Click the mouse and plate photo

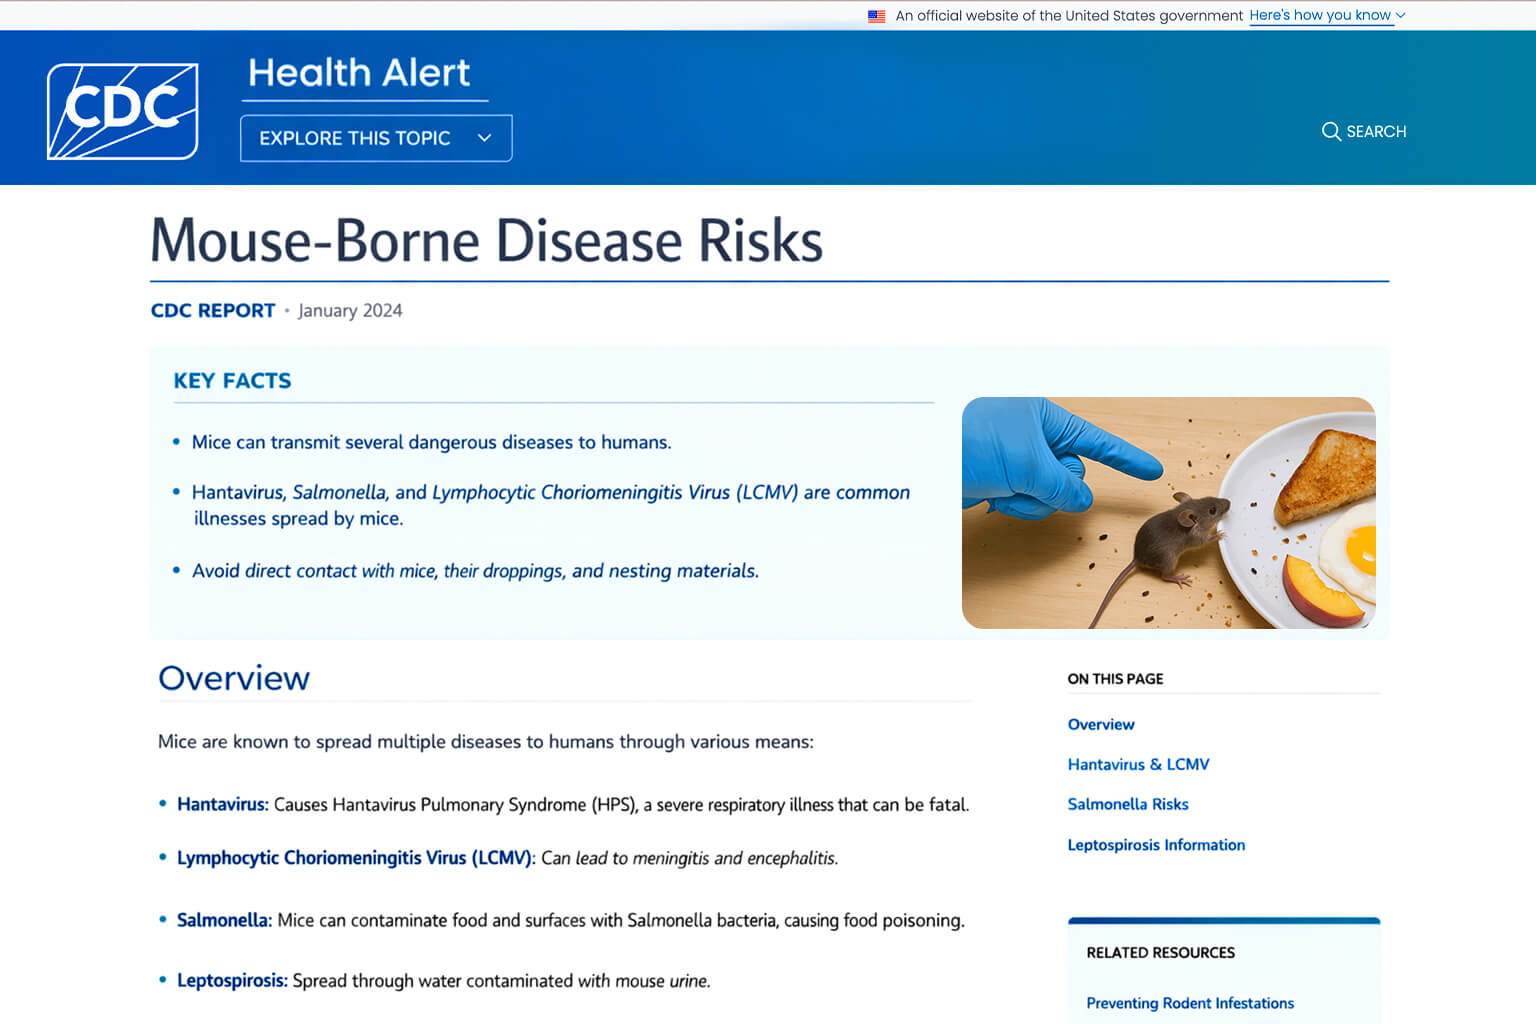click(1168, 513)
